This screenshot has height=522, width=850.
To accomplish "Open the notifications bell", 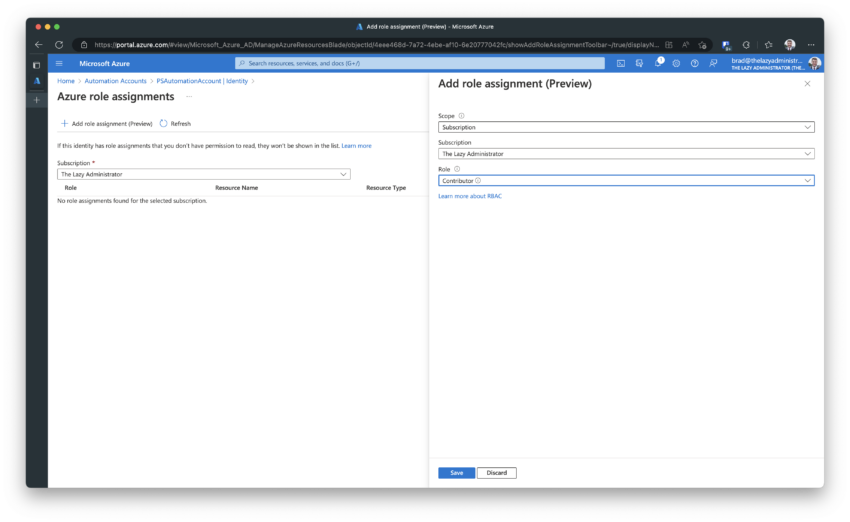I will 658,63.
